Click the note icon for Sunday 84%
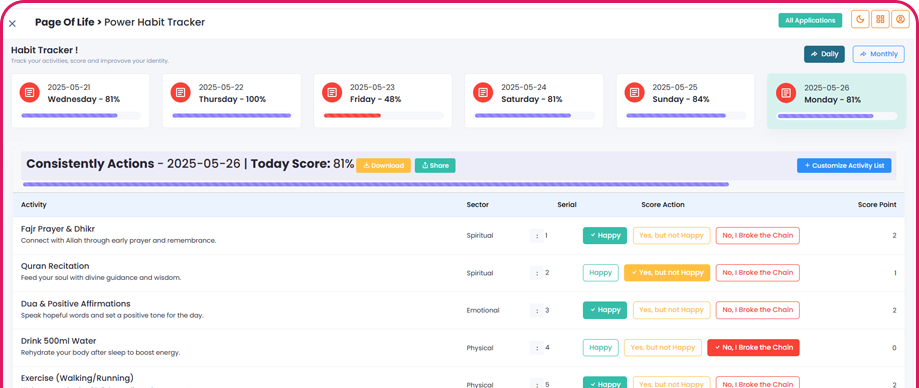919x388 pixels. (x=634, y=93)
